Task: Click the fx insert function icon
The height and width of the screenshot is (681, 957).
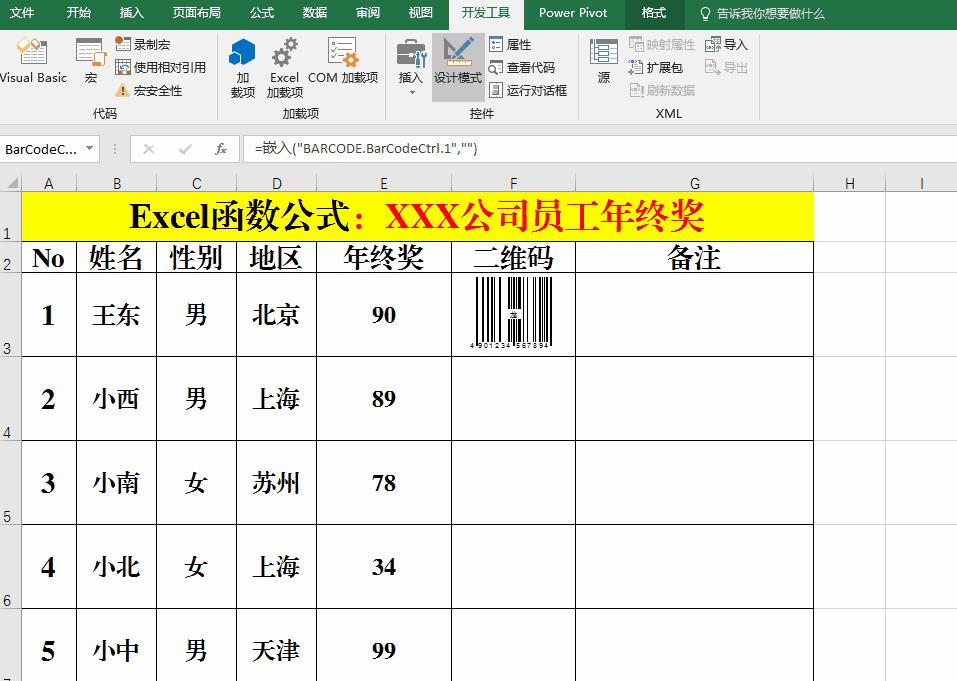Action: point(221,149)
